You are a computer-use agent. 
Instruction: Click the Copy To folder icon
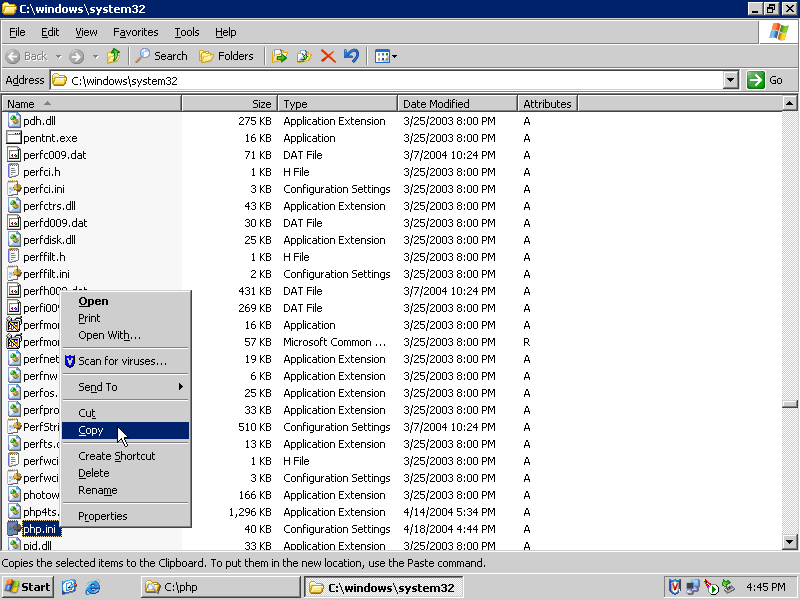304,56
